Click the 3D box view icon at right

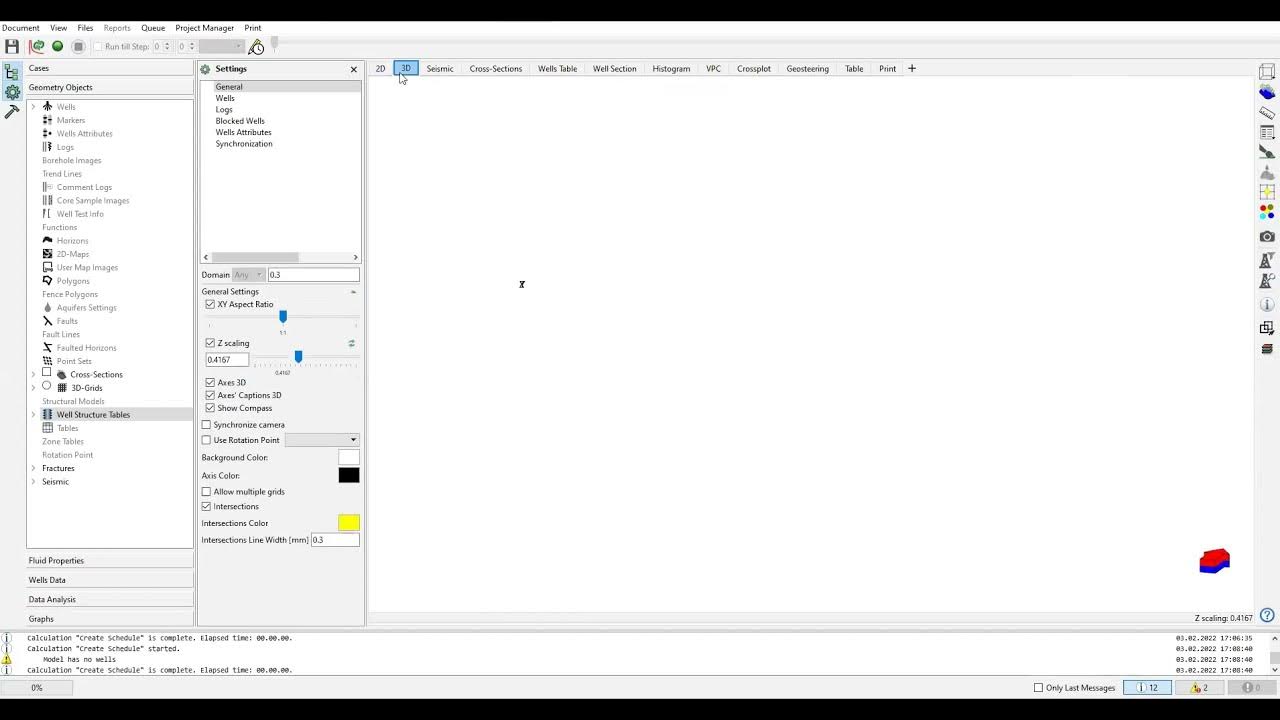click(x=1267, y=72)
